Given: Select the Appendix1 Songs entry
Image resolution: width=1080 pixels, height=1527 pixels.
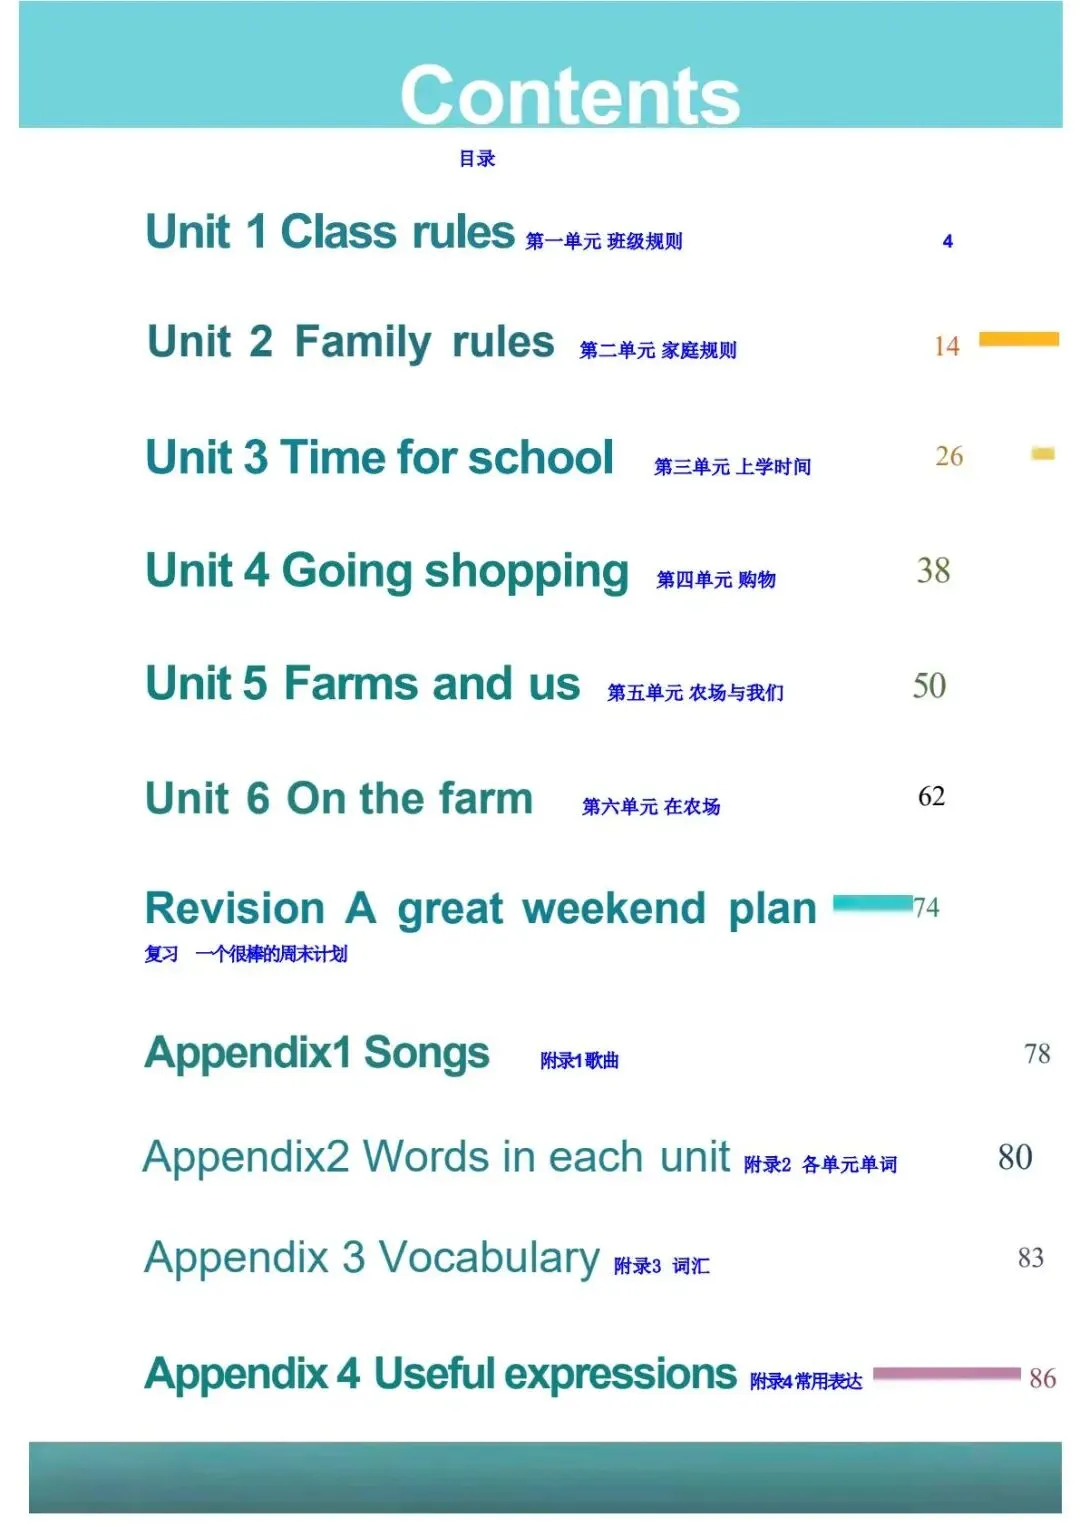Looking at the screenshot, I should click(x=318, y=1054).
